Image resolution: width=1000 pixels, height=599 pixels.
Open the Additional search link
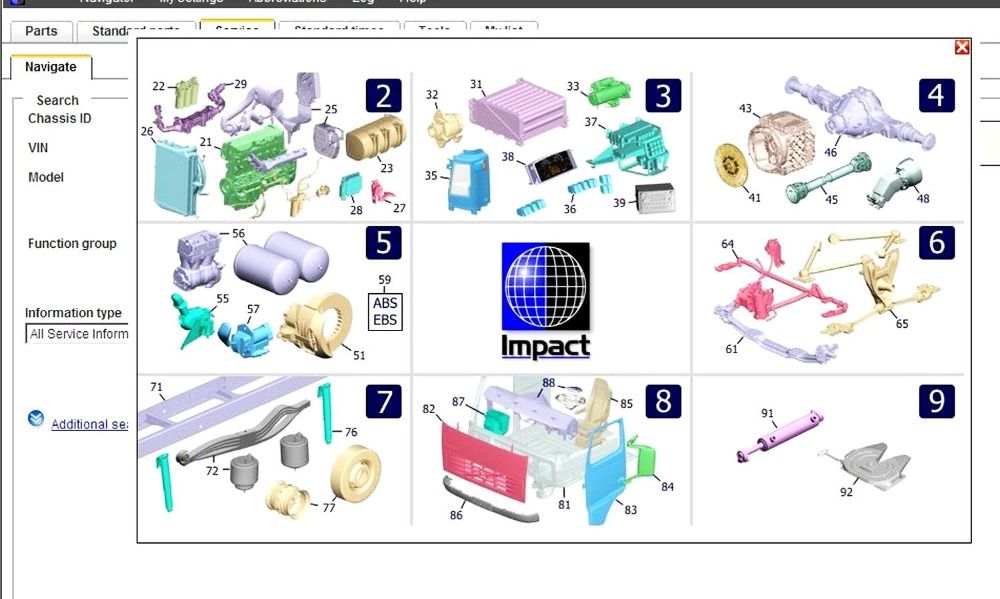tap(89, 424)
